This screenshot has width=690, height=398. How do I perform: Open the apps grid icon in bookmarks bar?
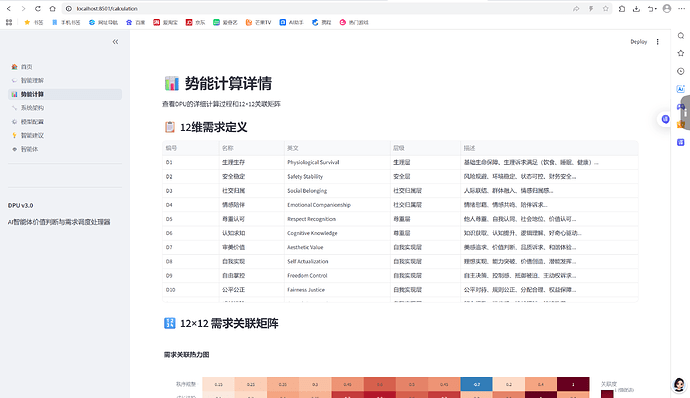pos(9,22)
